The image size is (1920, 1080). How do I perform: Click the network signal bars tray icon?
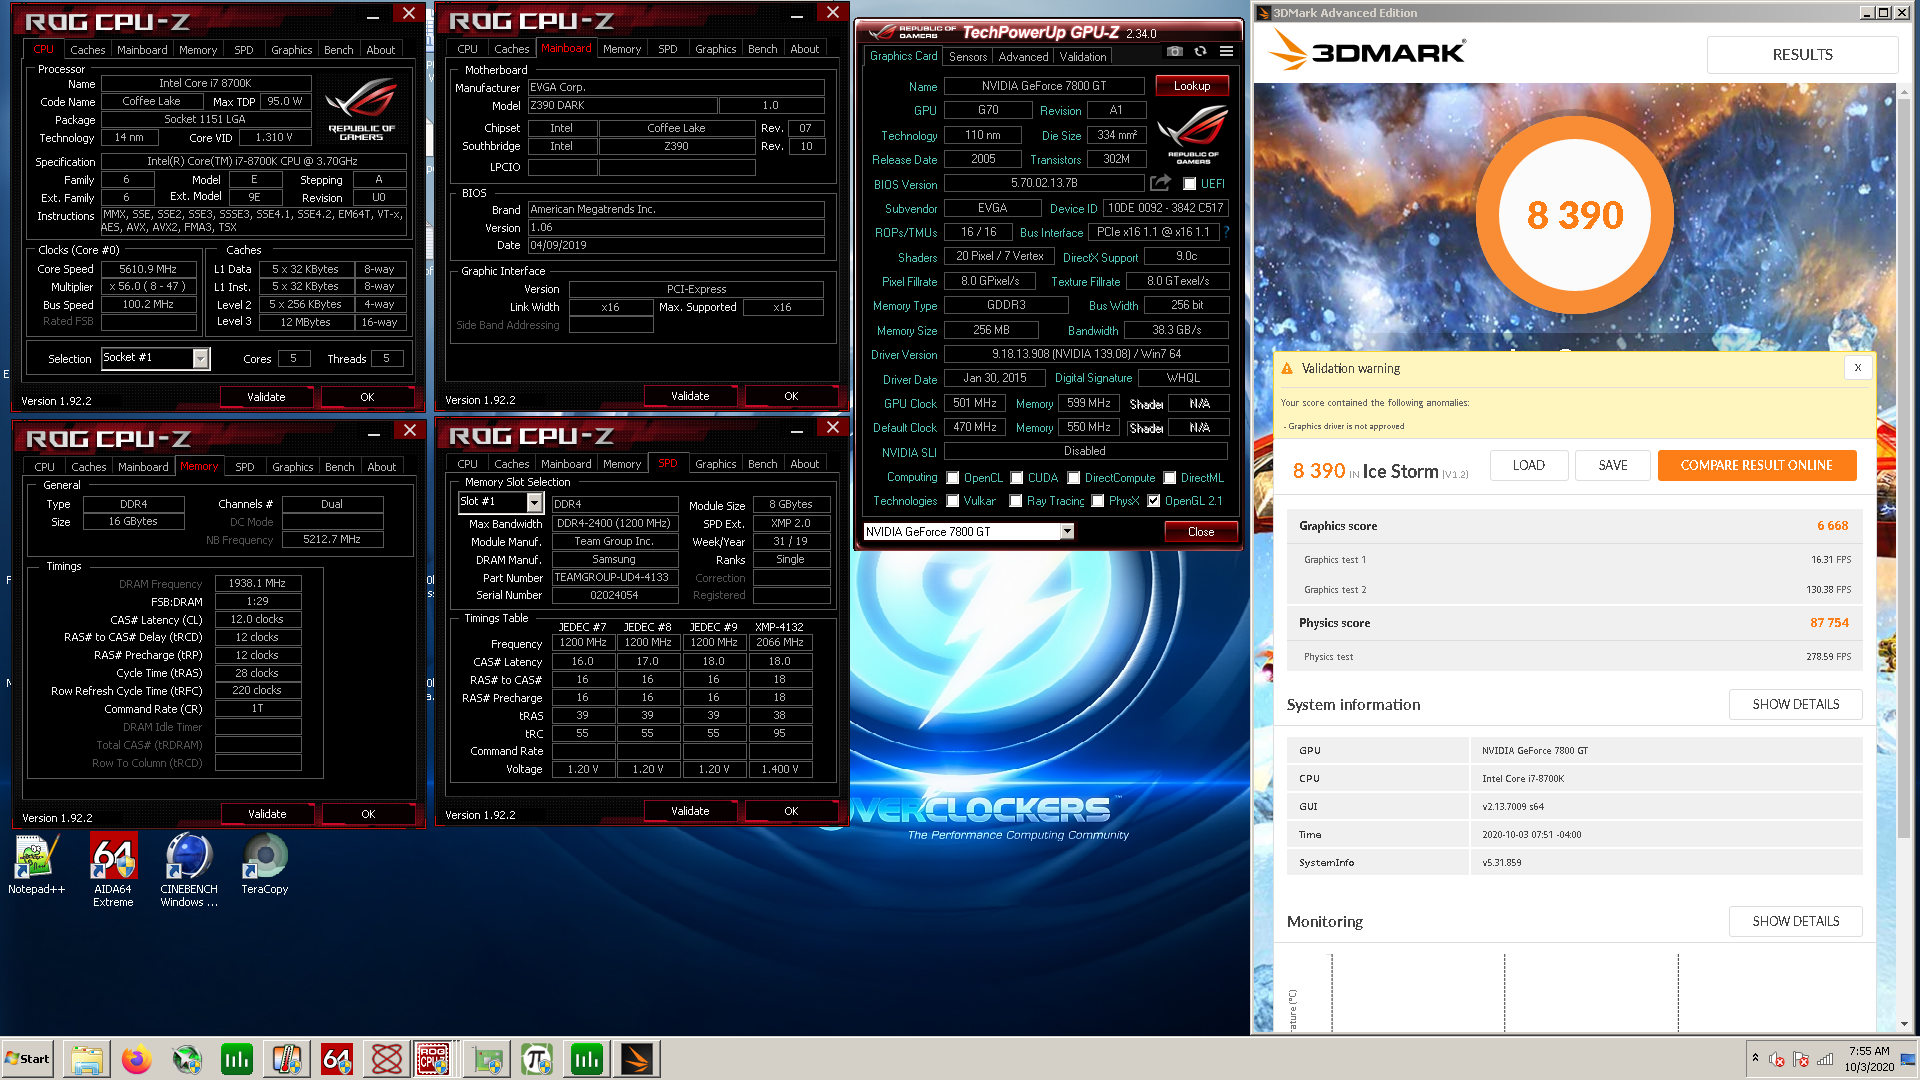coord(1825,1059)
